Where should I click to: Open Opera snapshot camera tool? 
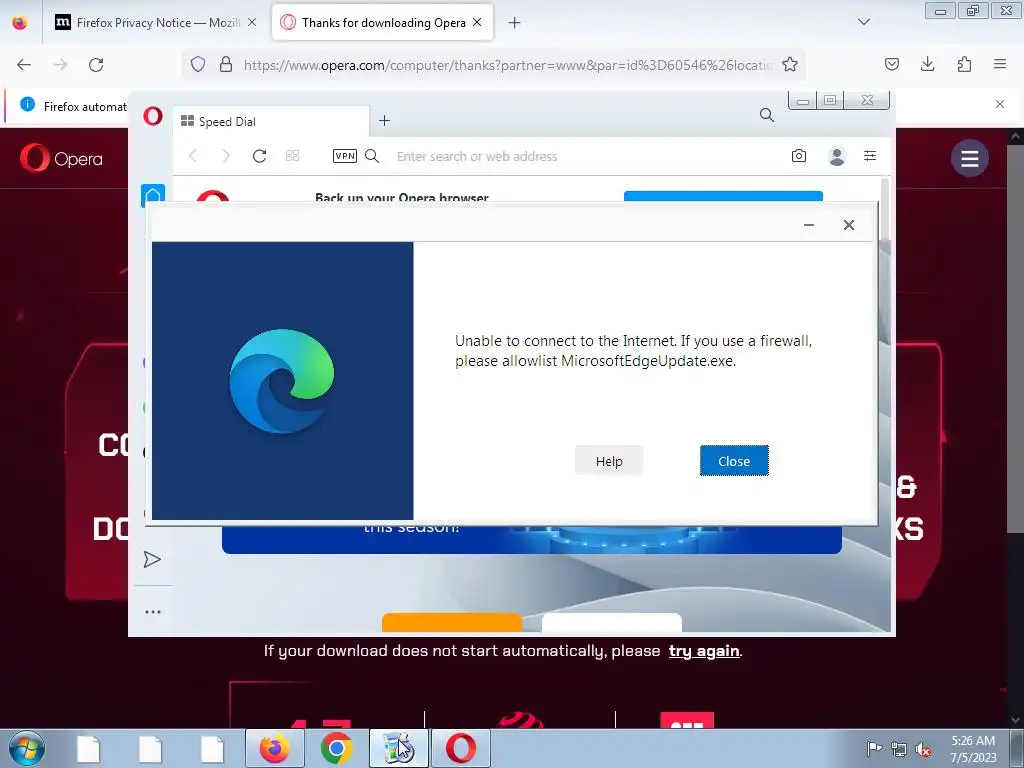click(799, 156)
